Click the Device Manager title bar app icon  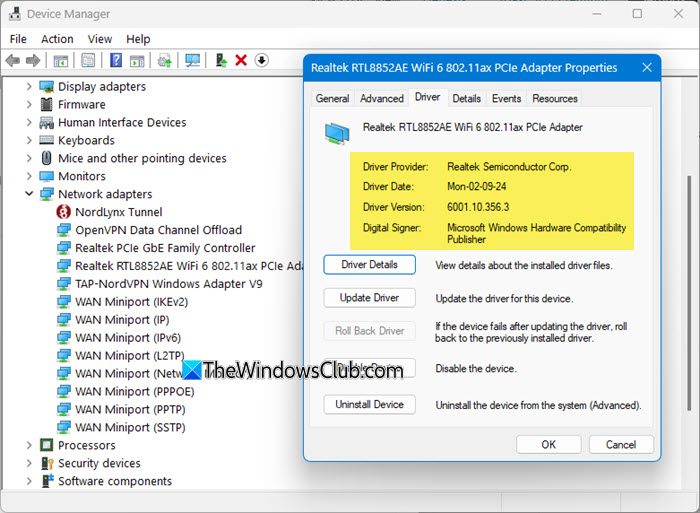[15, 13]
